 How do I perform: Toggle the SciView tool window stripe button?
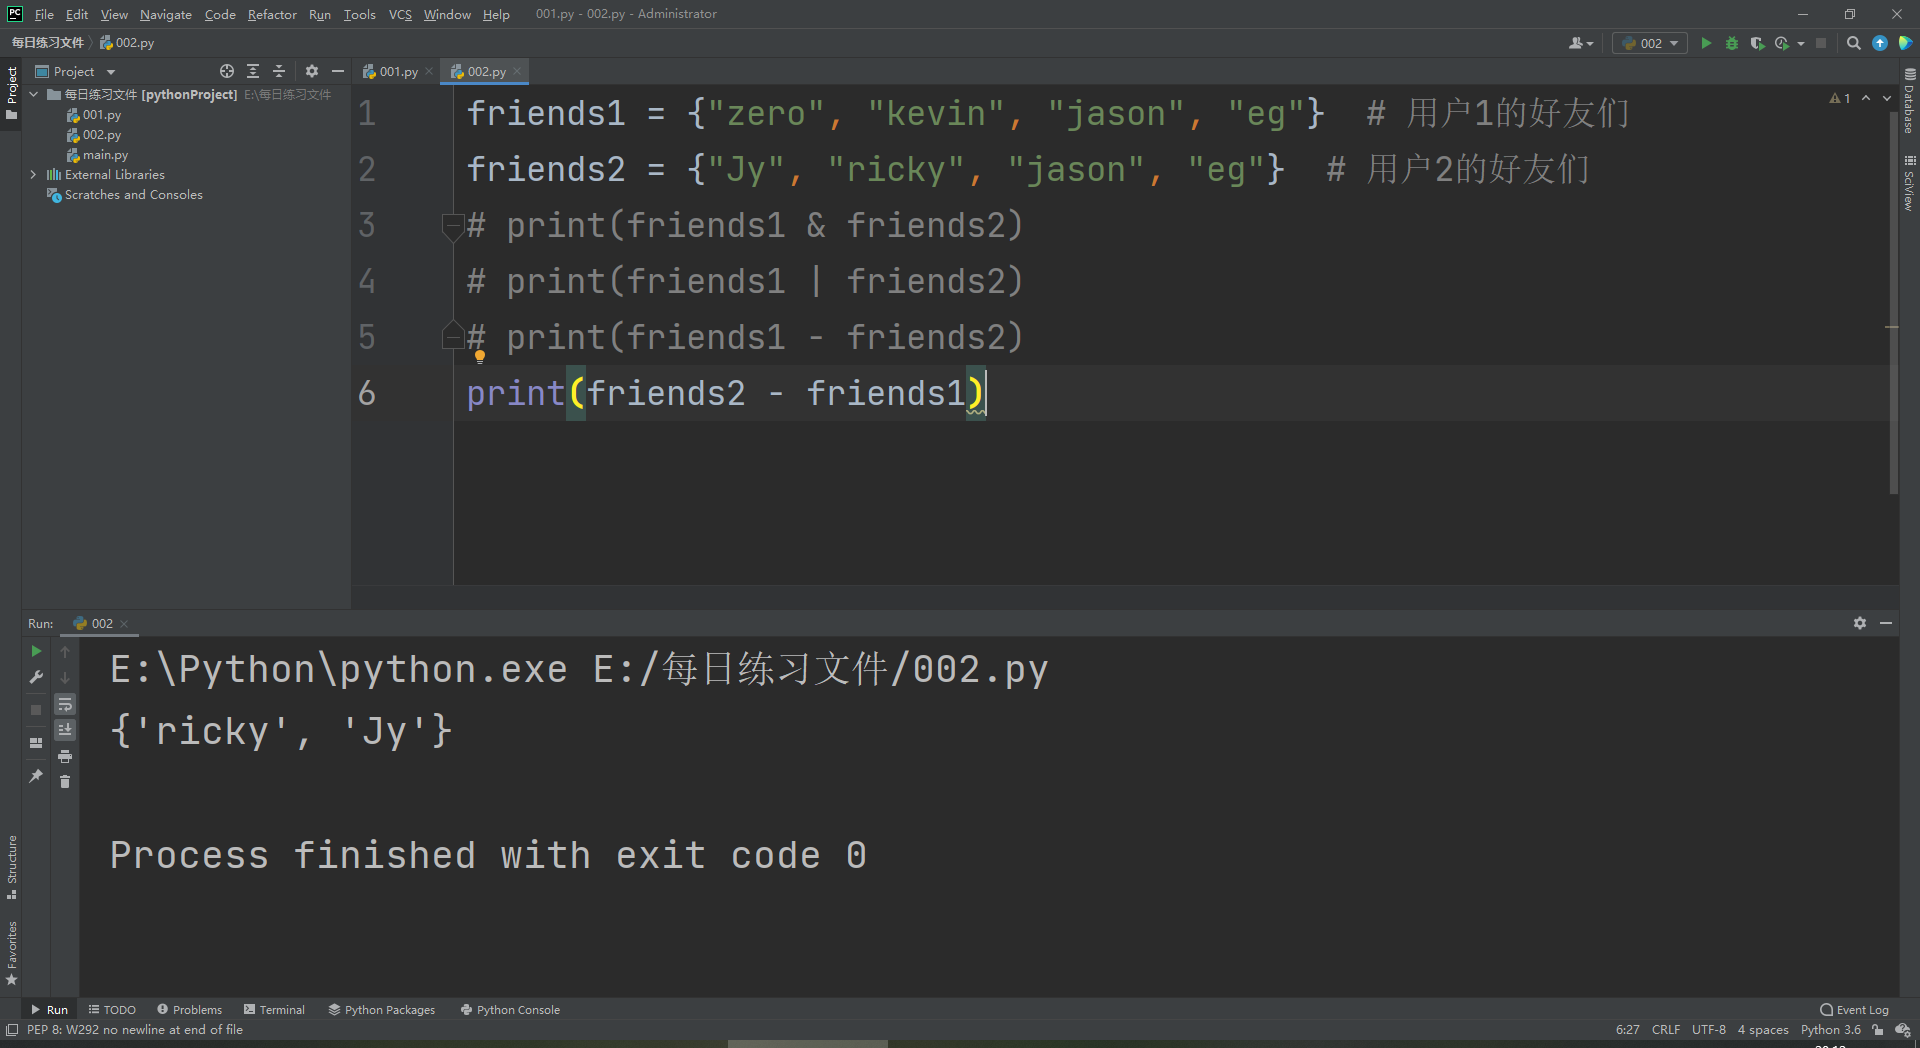point(1909,183)
